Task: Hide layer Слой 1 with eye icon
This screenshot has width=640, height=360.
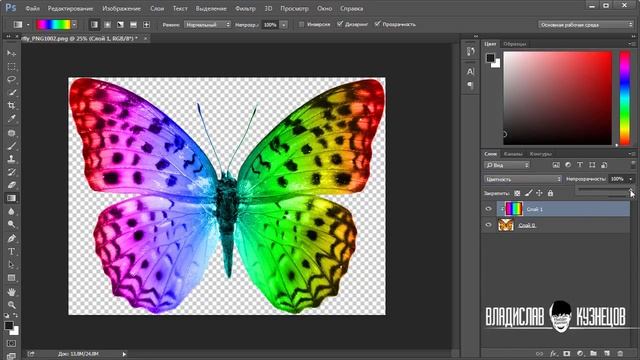Action: [489, 209]
